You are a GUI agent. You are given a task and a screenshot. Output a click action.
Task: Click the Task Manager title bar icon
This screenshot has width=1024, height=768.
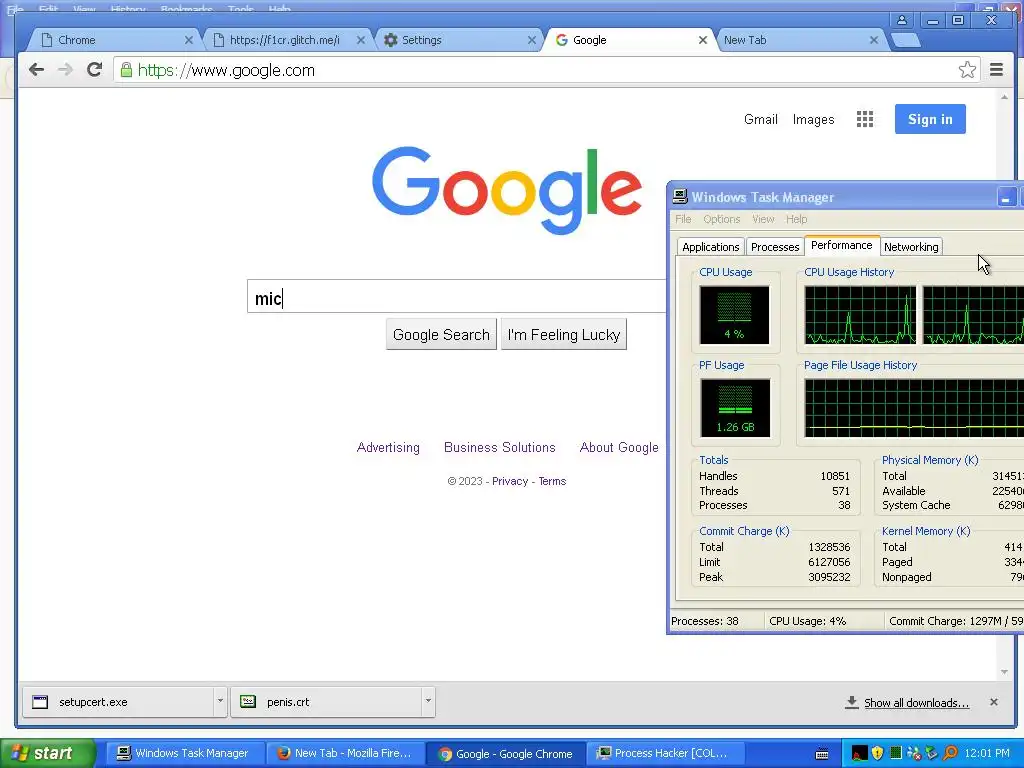click(x=680, y=197)
